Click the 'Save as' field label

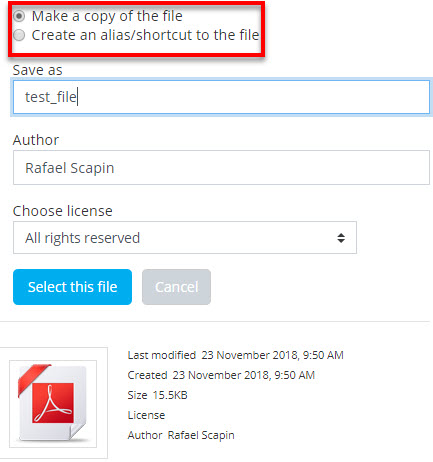click(37, 70)
